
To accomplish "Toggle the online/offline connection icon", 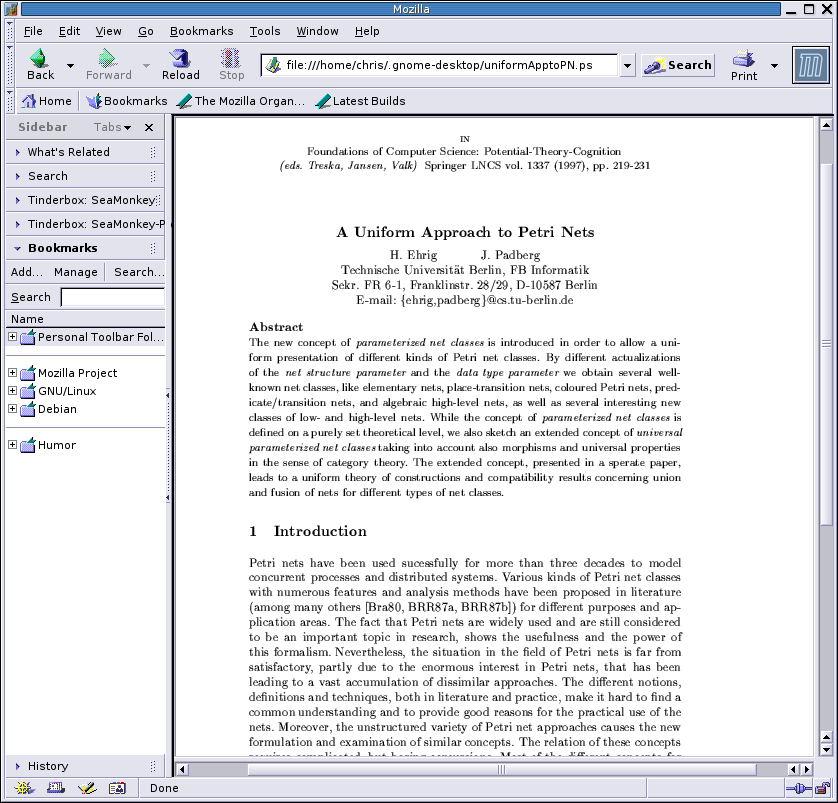I will (x=797, y=788).
